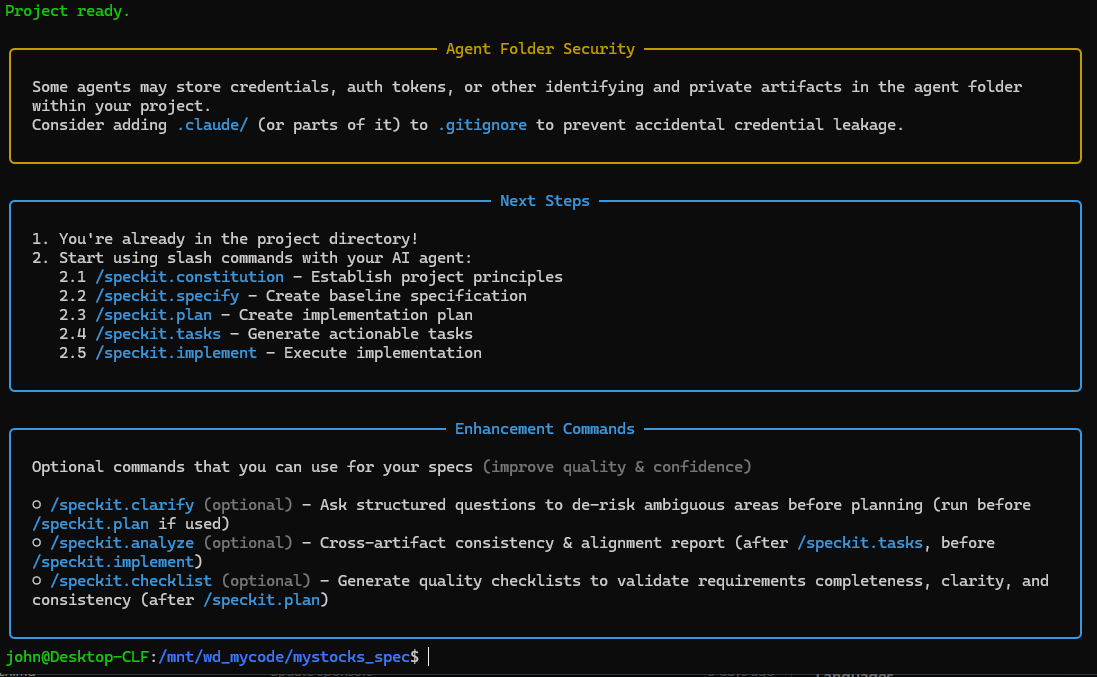Click the john@Desktop-CLF username in prompt
The image size is (1097, 677).
pos(77,657)
